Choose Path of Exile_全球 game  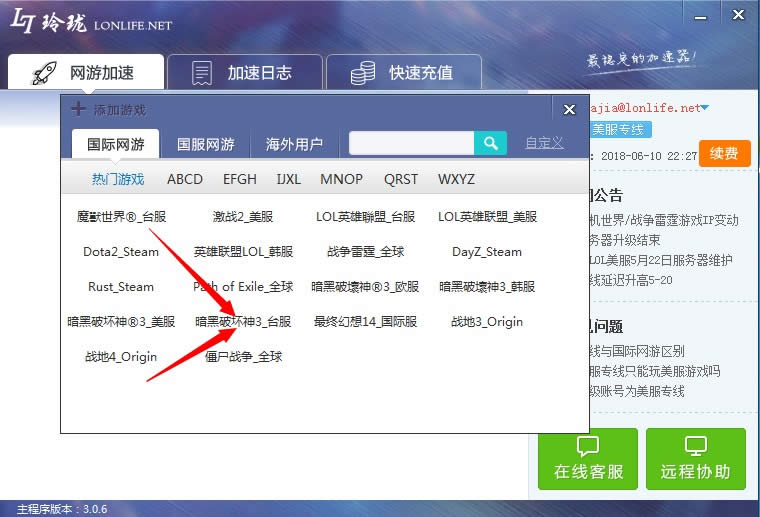point(243,287)
